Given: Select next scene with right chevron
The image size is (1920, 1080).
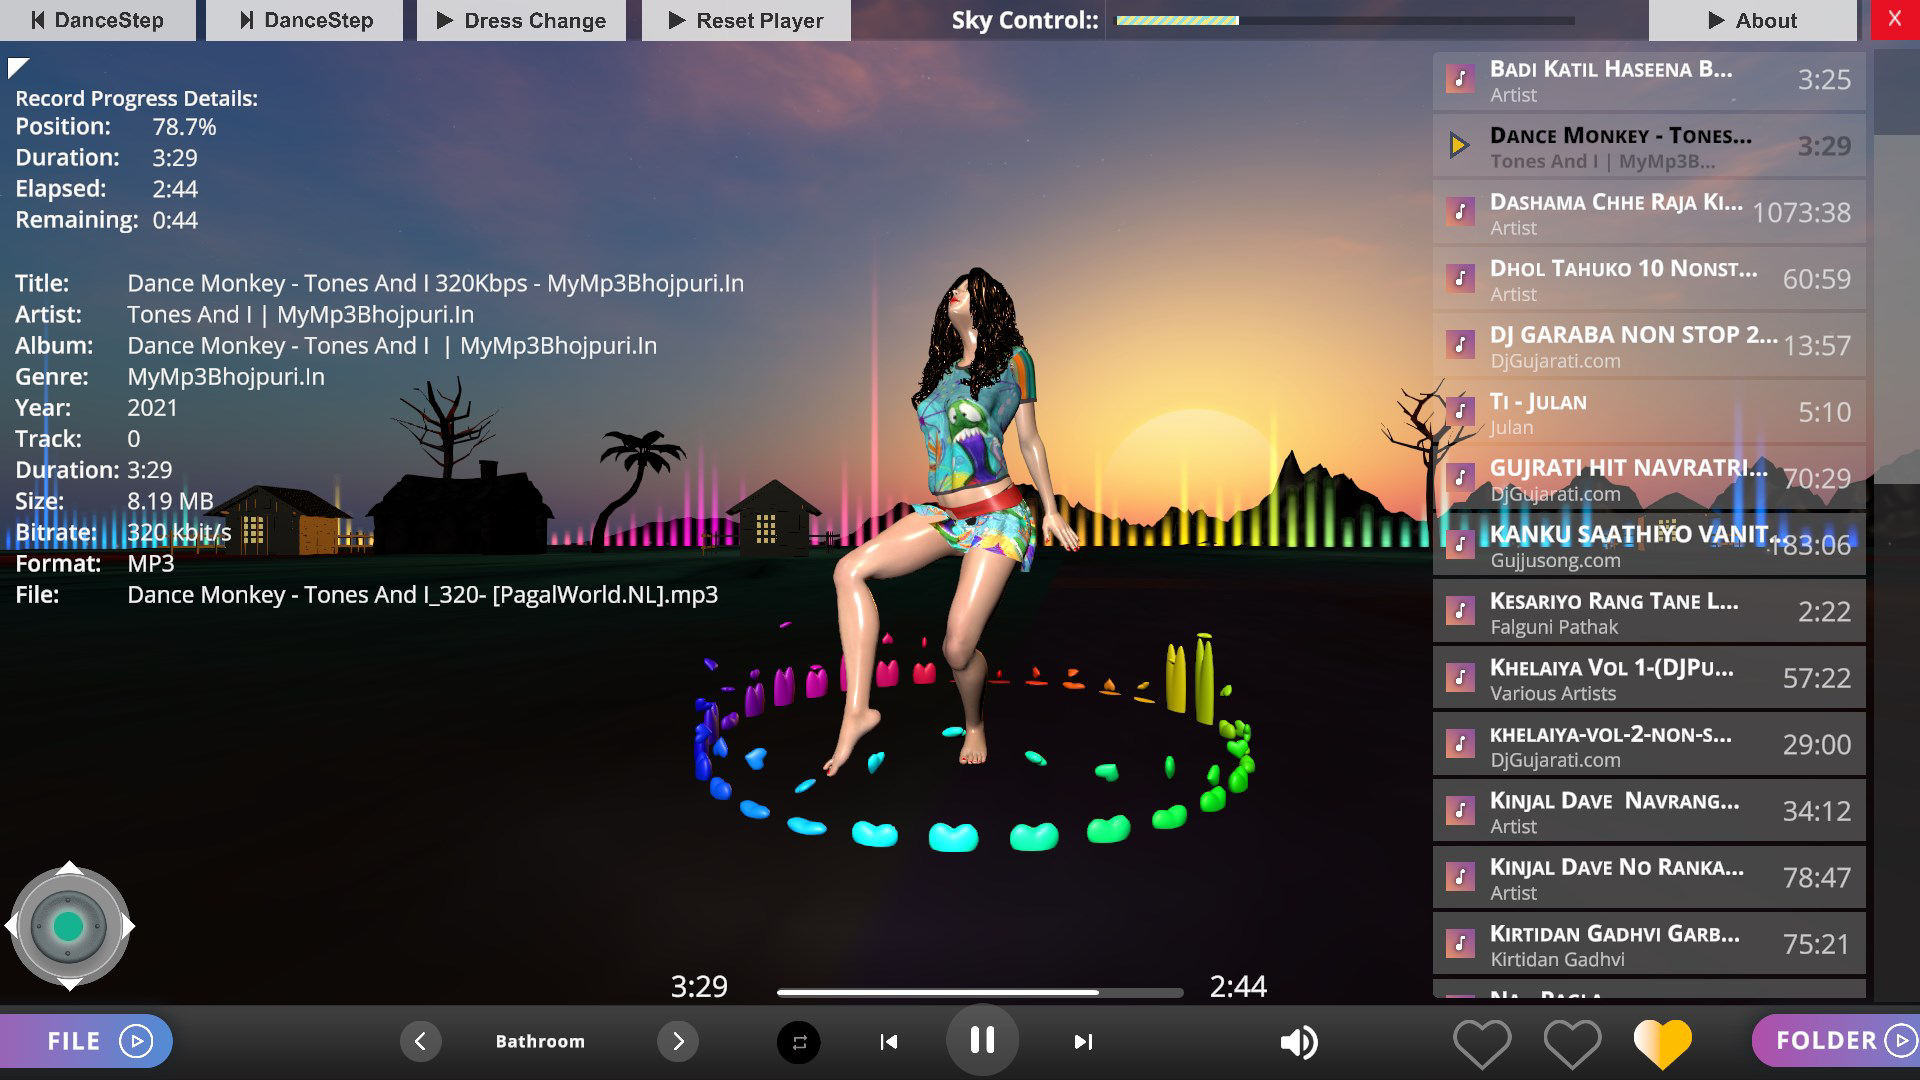Looking at the screenshot, I should pyautogui.click(x=678, y=1041).
